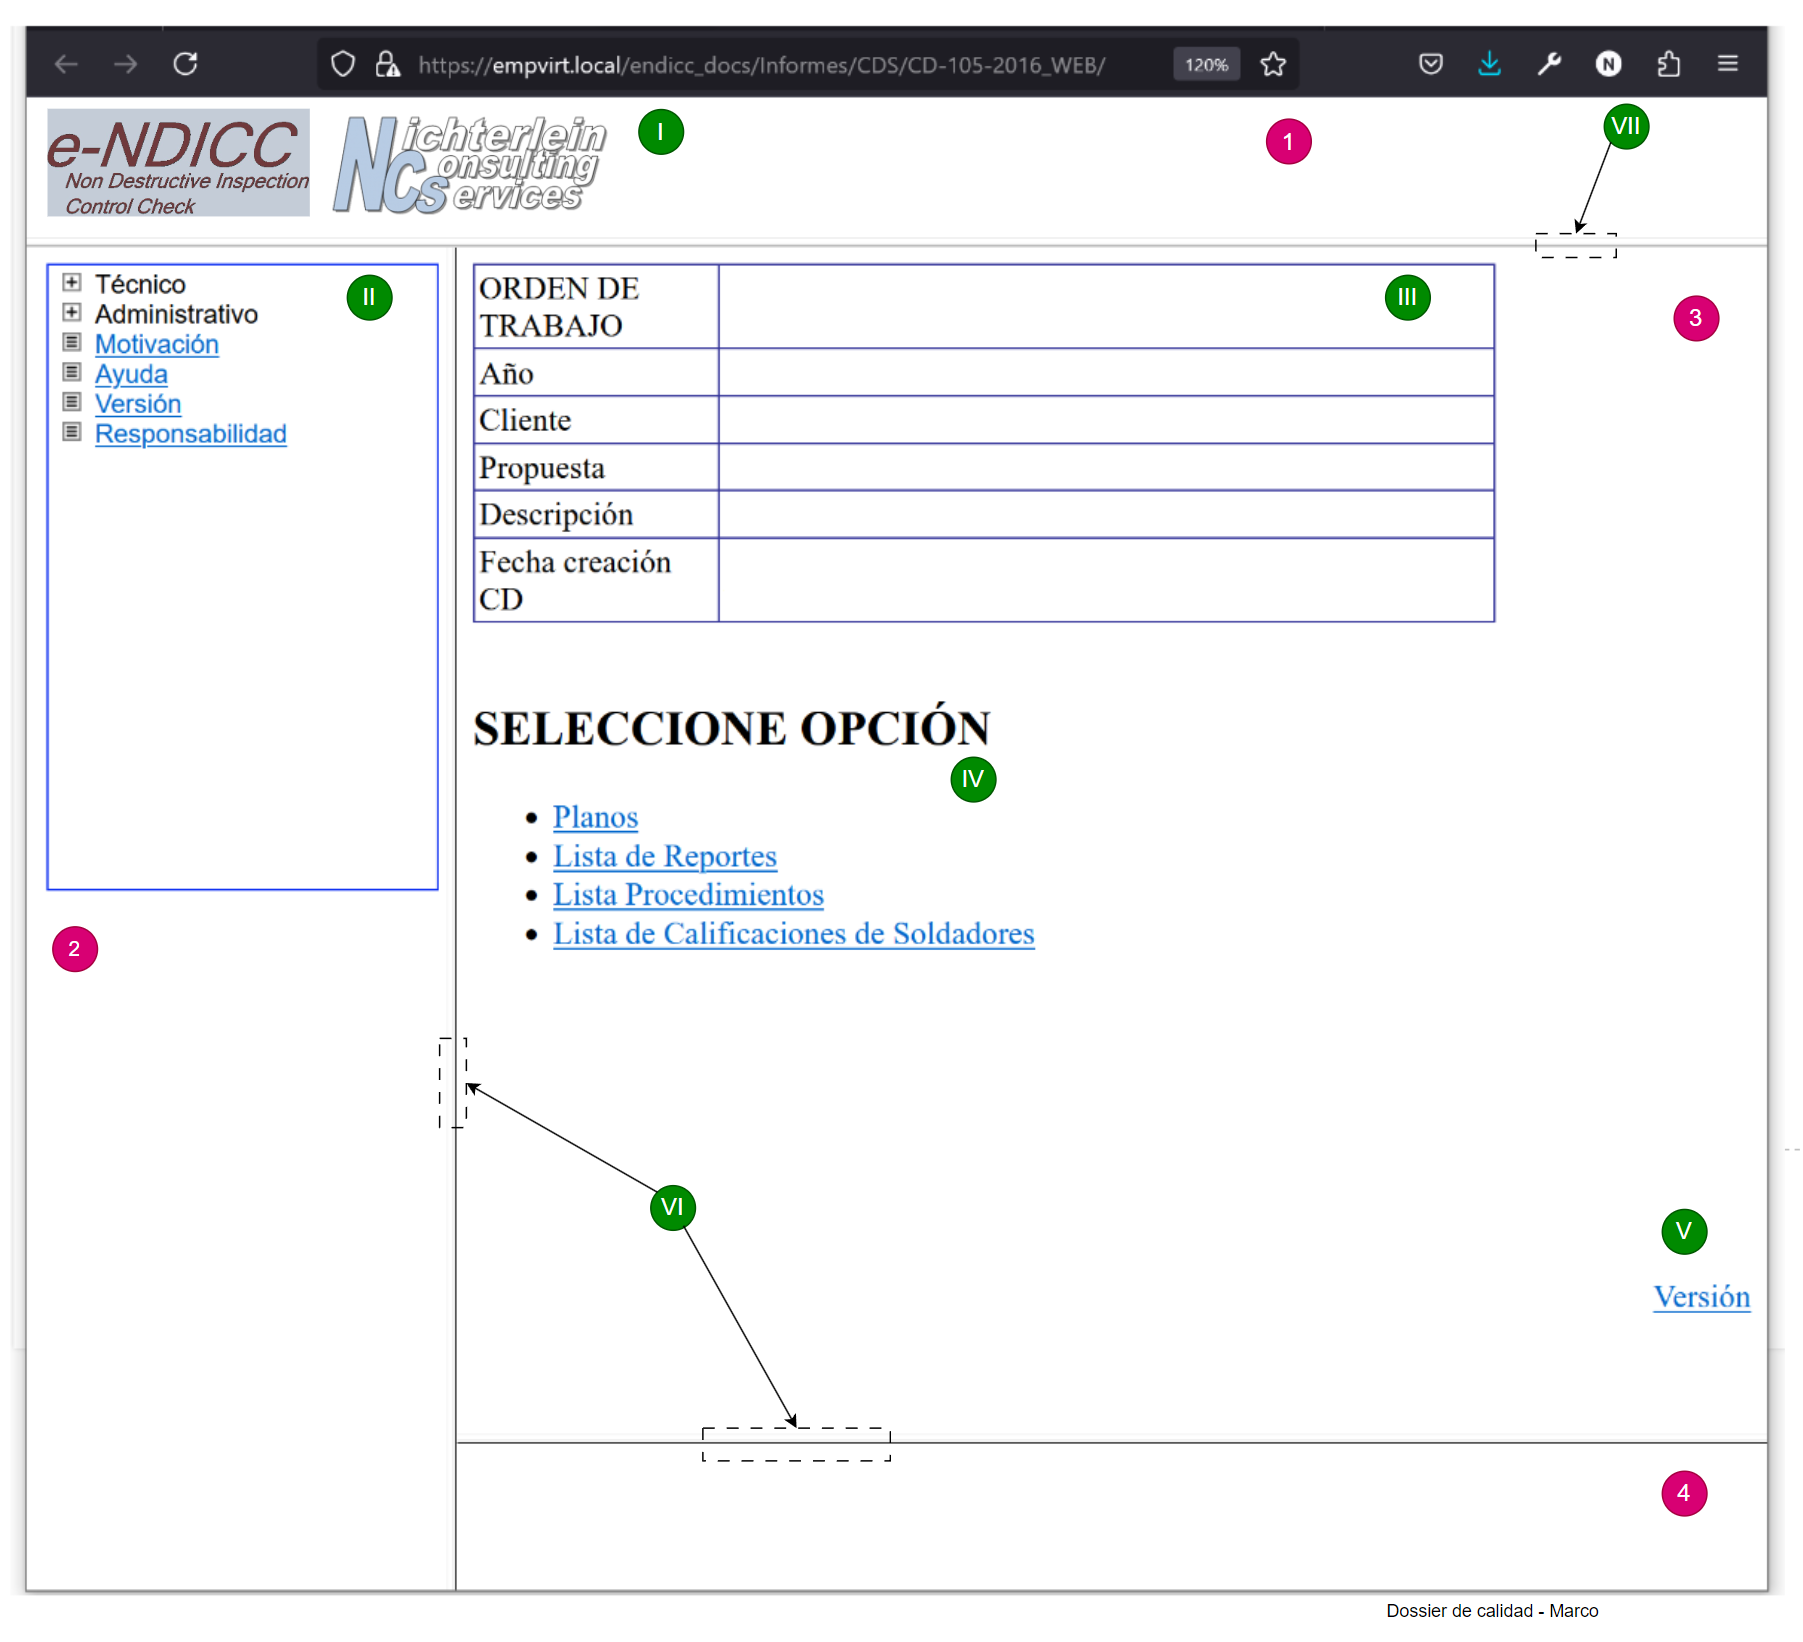Viewport: 1803px width, 1642px height.
Task: Expand the Técnico tree node
Action: coord(72,283)
